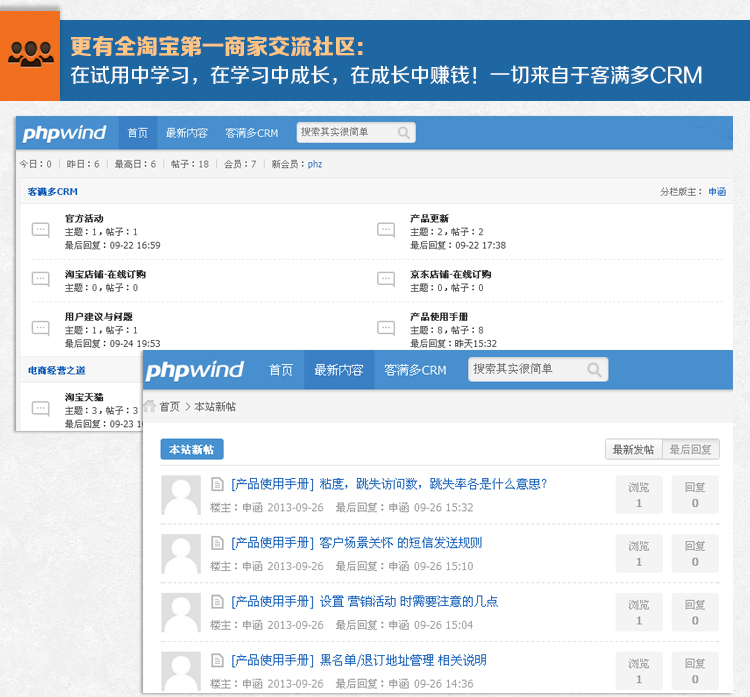Click 本站新帖 in the breadcrumb
Viewport: 750px width, 697px height.
point(215,407)
